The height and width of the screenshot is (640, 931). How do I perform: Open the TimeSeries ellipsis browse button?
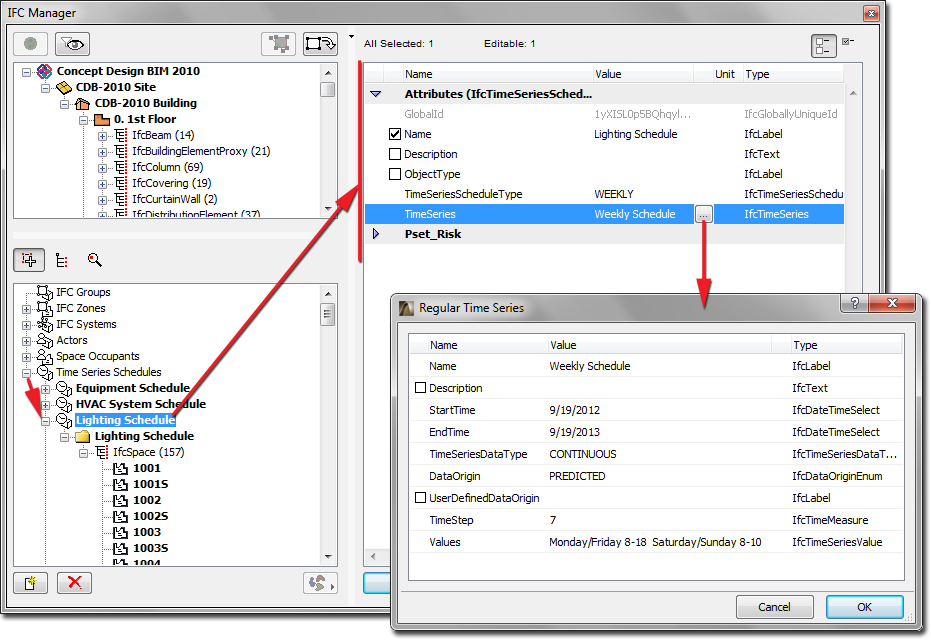[x=704, y=214]
